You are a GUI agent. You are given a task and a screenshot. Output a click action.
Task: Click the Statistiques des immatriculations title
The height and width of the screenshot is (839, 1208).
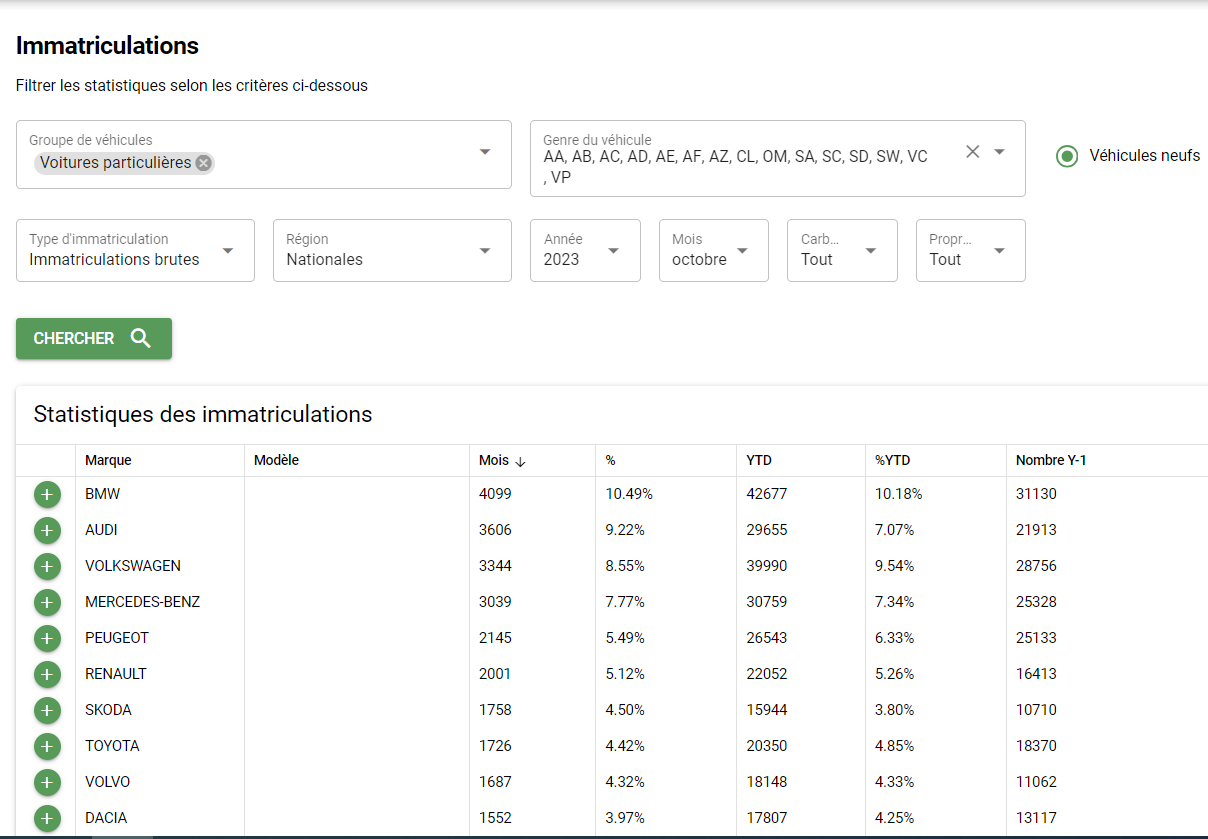203,414
